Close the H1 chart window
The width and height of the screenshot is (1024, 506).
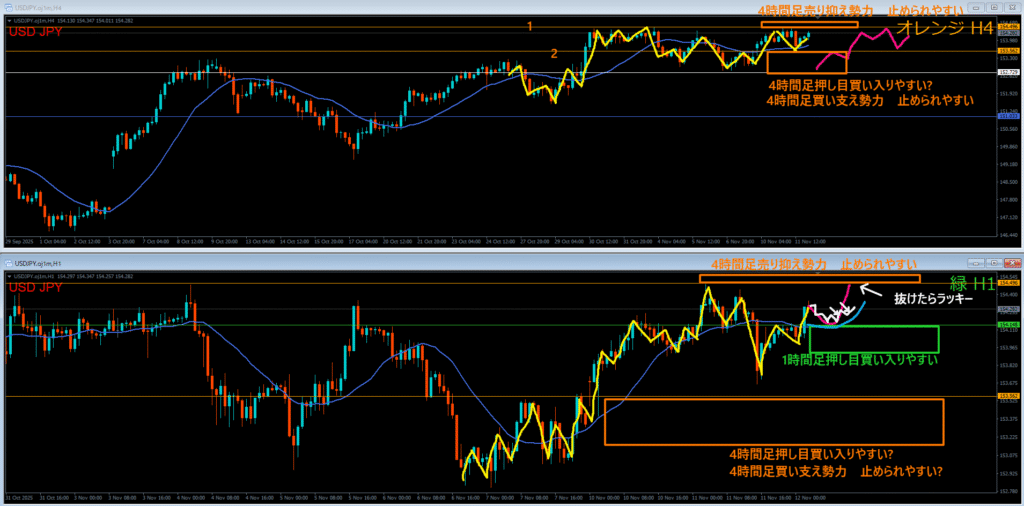click(1012, 263)
